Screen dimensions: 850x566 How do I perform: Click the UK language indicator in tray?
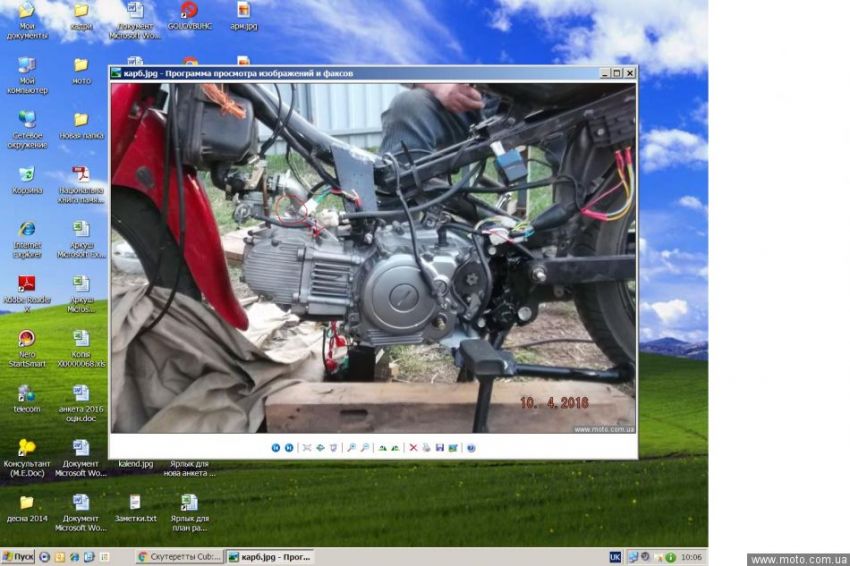click(x=615, y=557)
